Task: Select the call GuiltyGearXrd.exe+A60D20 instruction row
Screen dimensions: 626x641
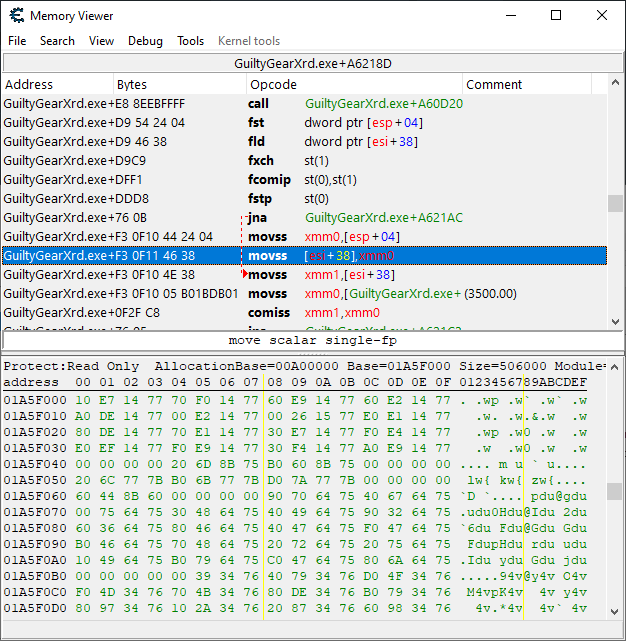Action: coord(300,104)
